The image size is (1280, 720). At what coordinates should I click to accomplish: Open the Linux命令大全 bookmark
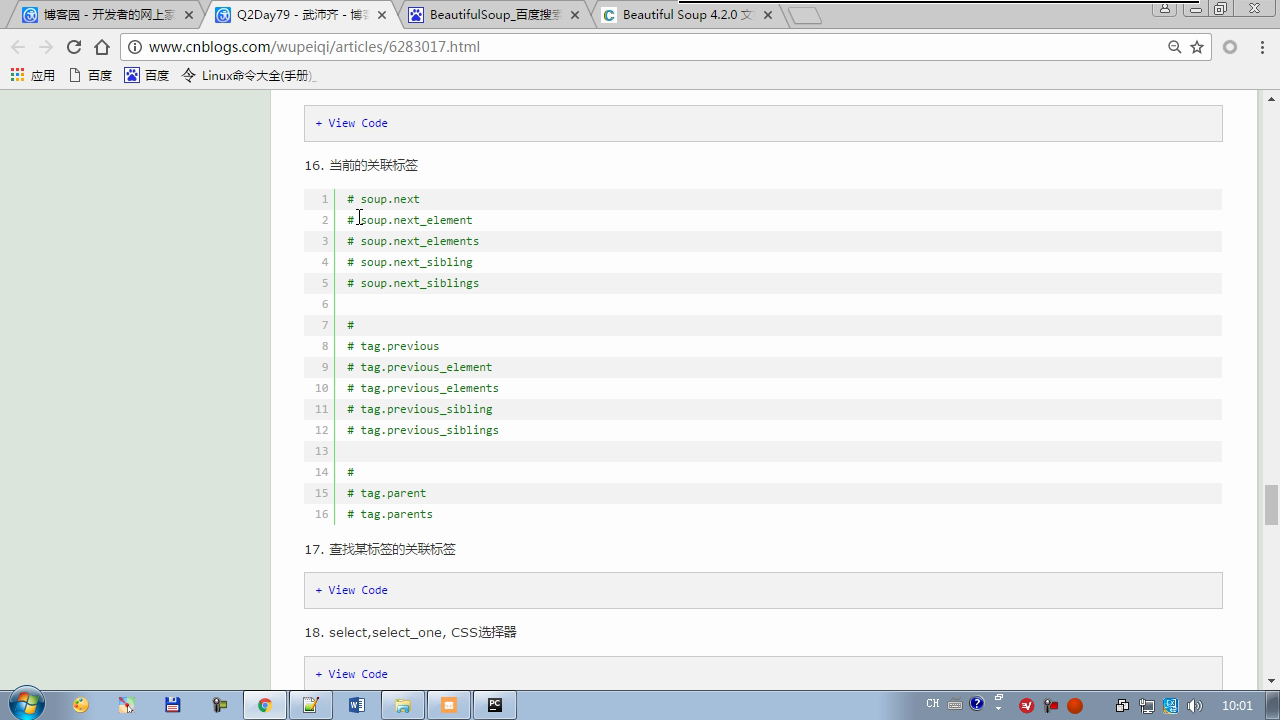(248, 75)
